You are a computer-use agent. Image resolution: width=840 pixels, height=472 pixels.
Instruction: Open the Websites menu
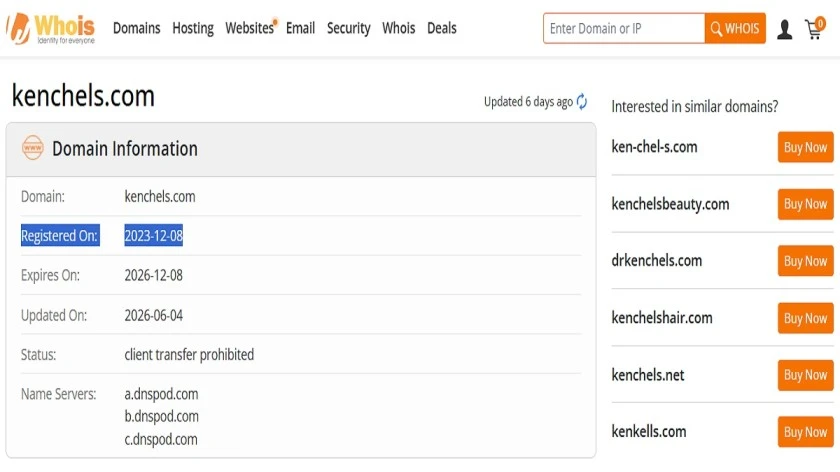pyautogui.click(x=250, y=28)
